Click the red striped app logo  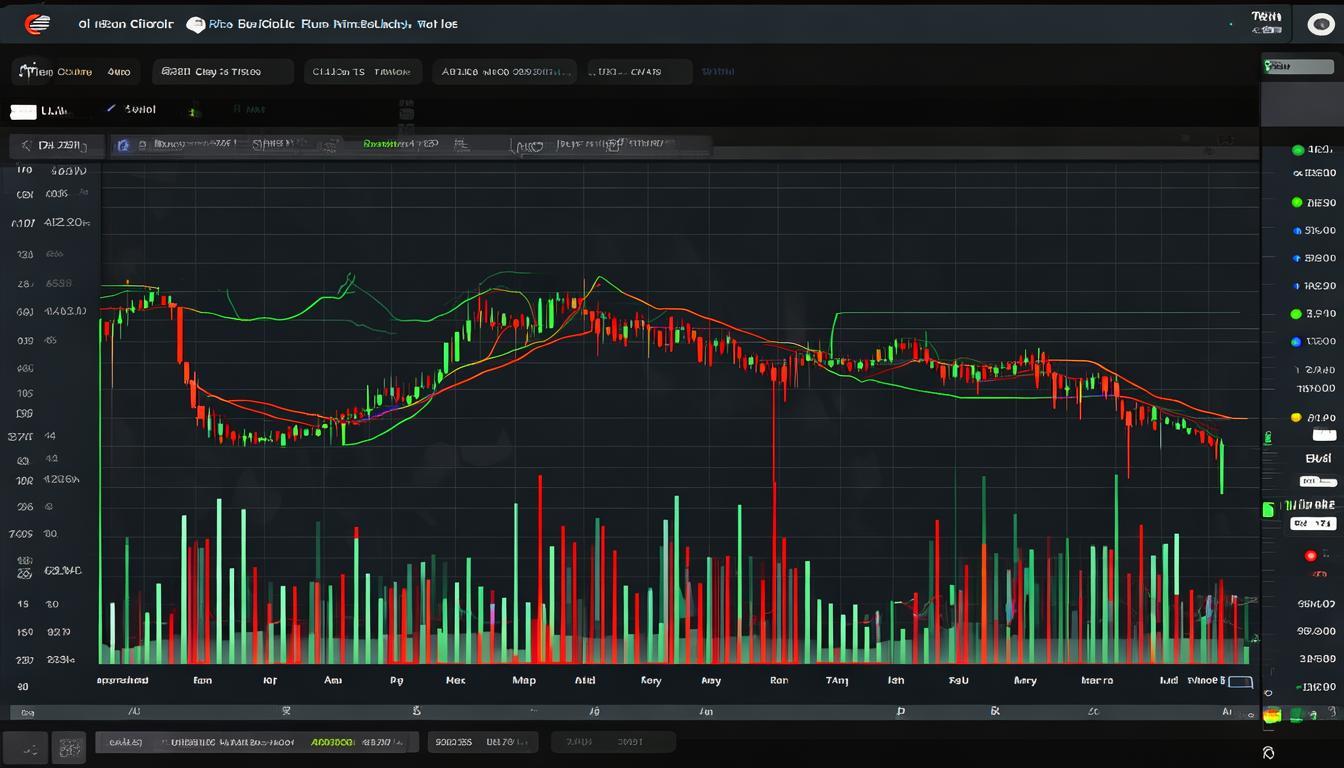[36, 24]
